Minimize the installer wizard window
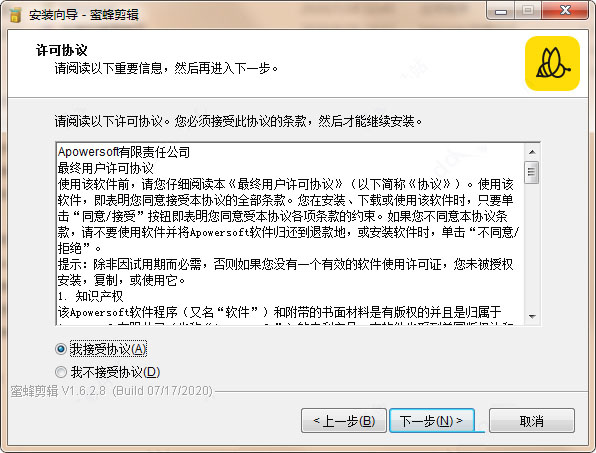The width and height of the screenshot is (596, 453). pos(501,11)
